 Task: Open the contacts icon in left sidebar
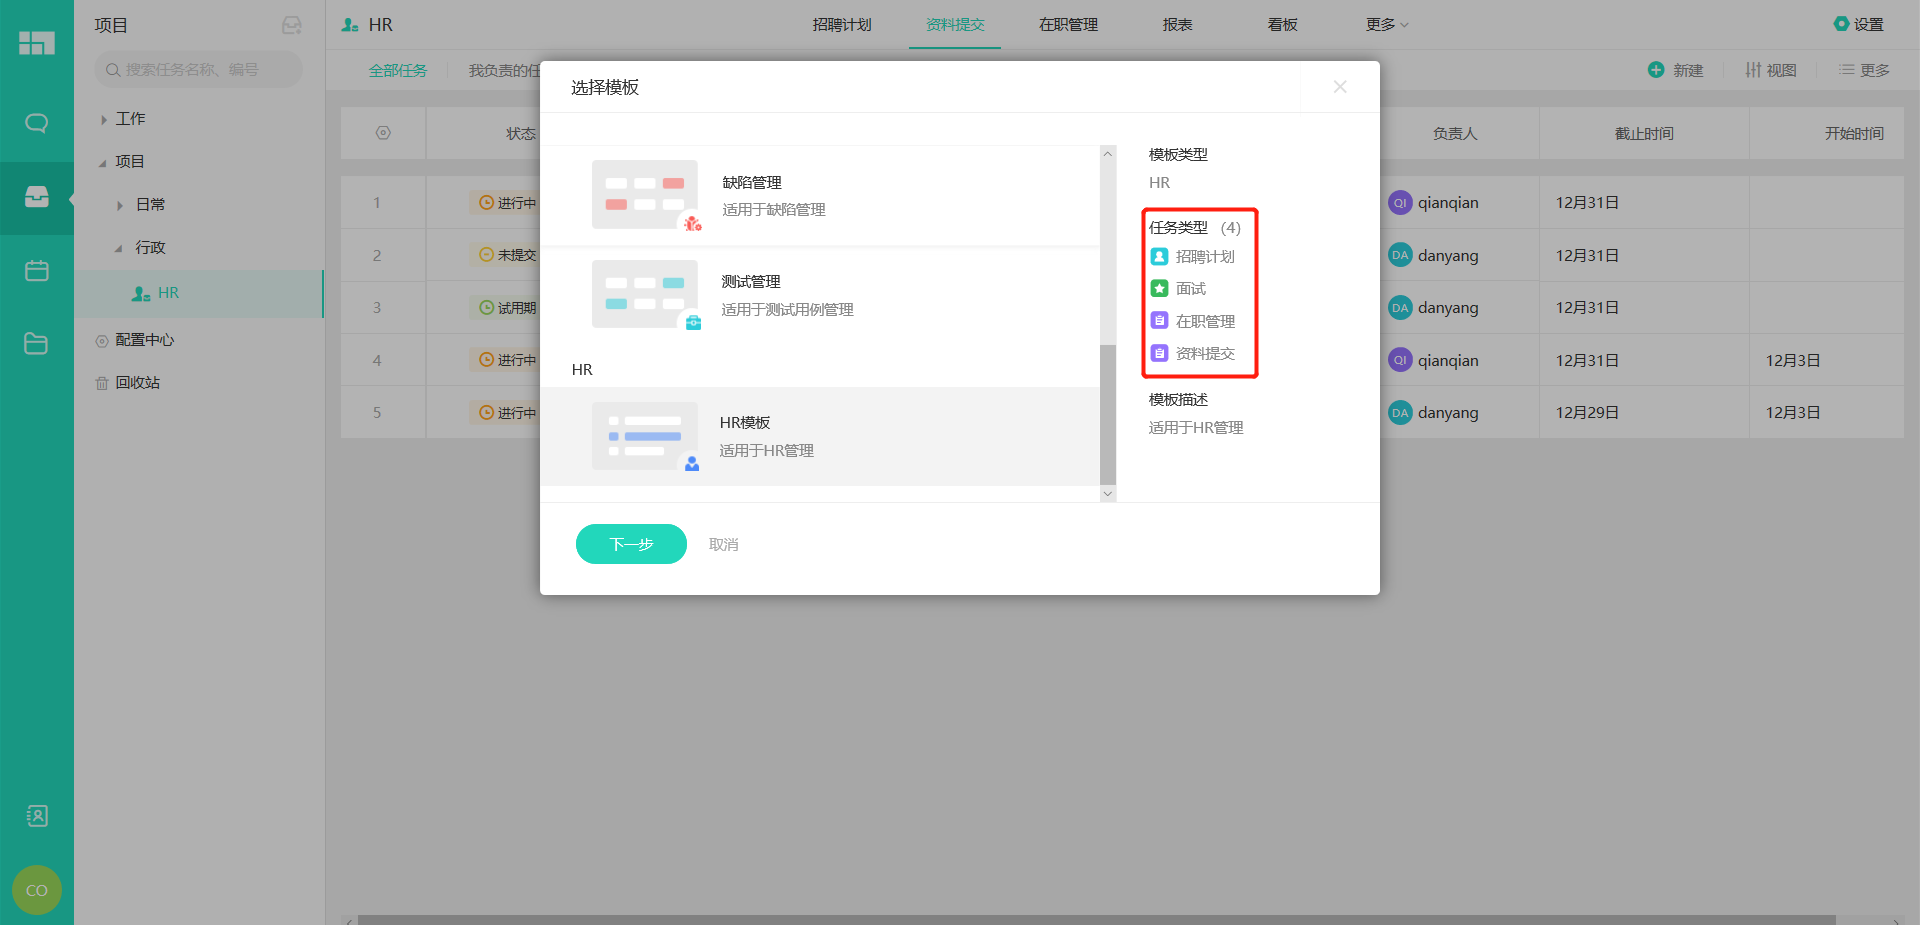[36, 816]
